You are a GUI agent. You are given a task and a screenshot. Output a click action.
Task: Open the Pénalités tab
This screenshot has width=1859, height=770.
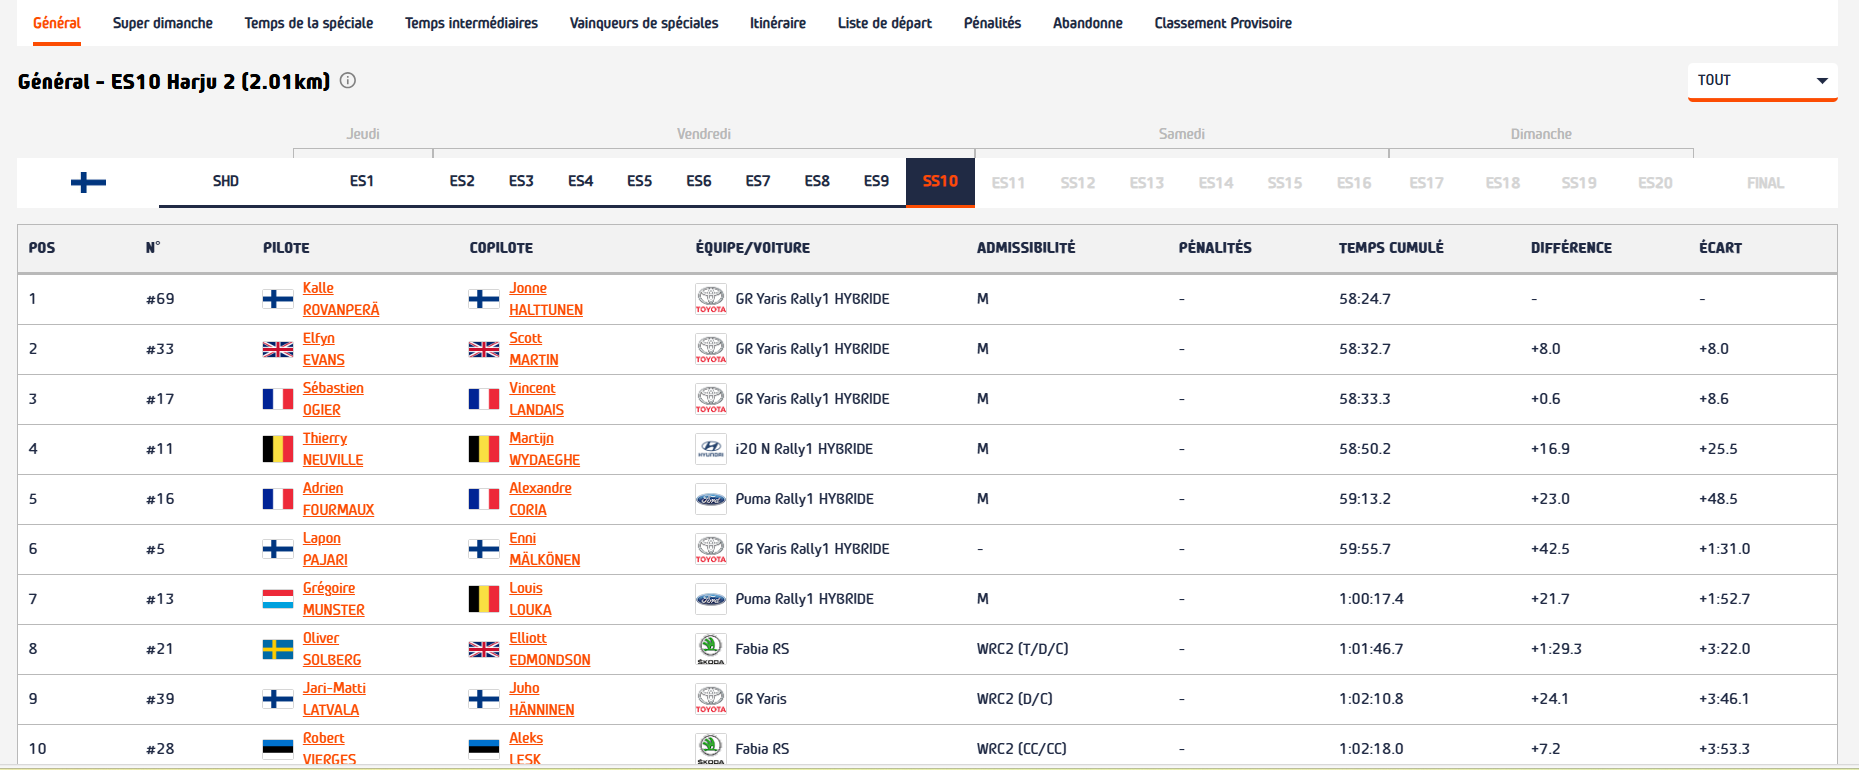(x=992, y=23)
